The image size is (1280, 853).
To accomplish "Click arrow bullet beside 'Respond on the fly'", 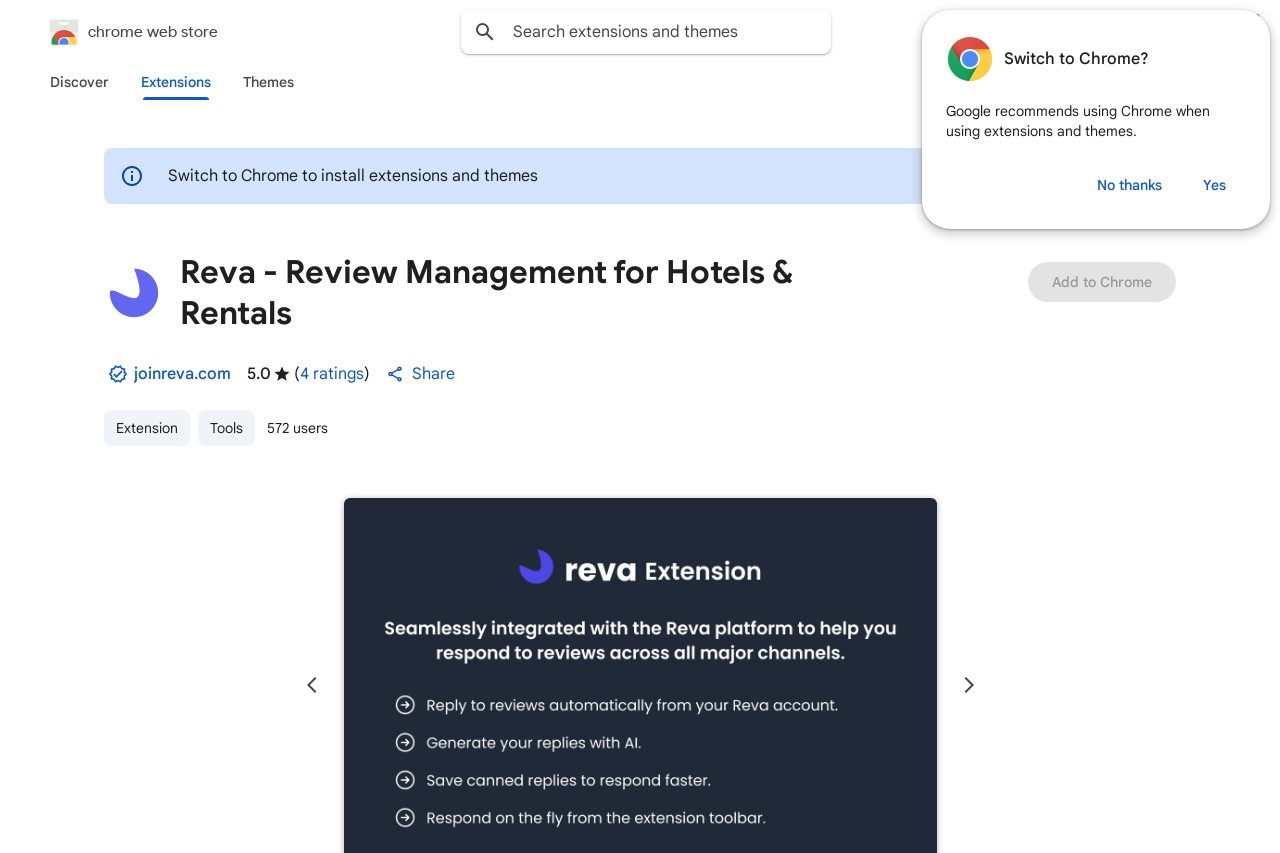I will (405, 818).
